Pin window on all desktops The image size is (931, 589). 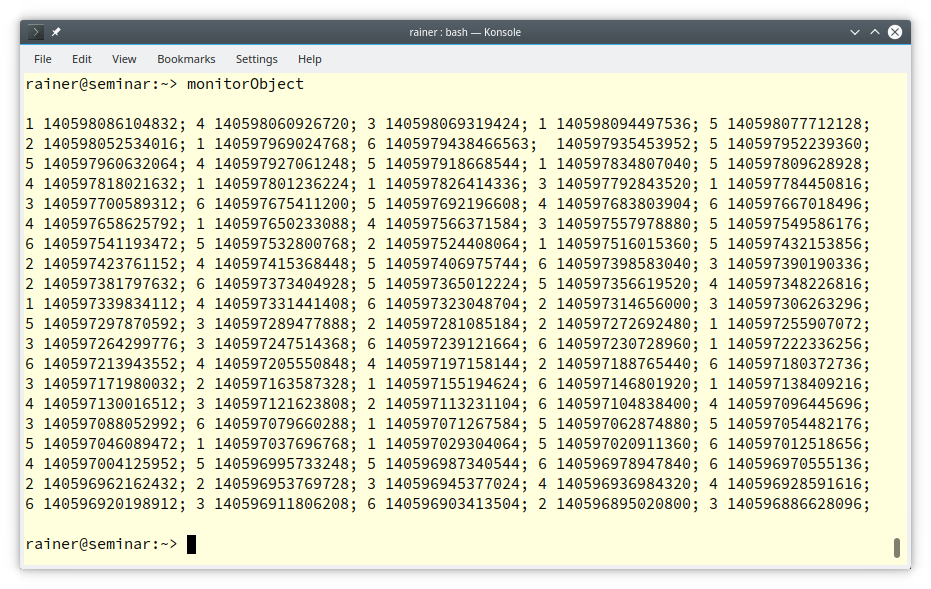coord(56,32)
